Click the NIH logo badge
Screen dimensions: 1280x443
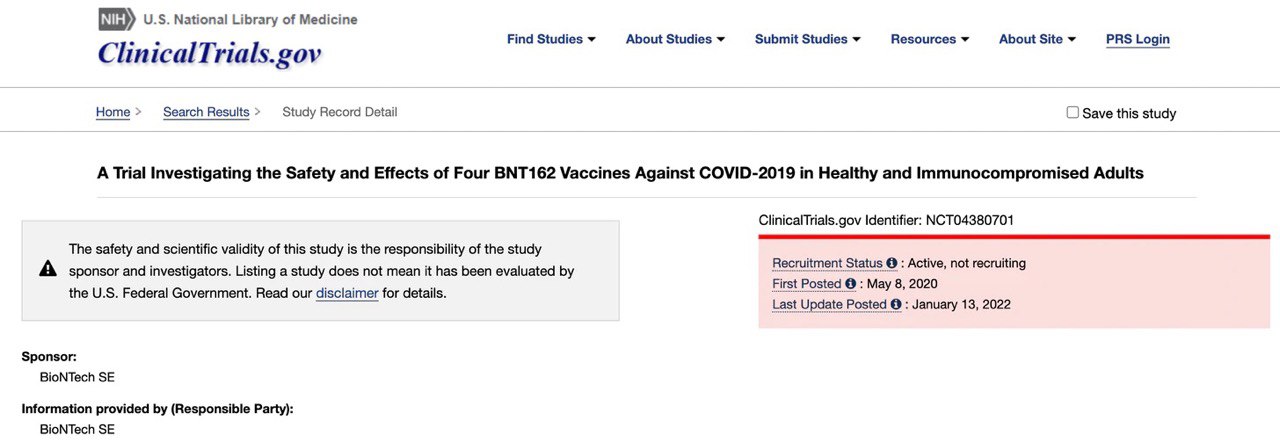tap(117, 19)
